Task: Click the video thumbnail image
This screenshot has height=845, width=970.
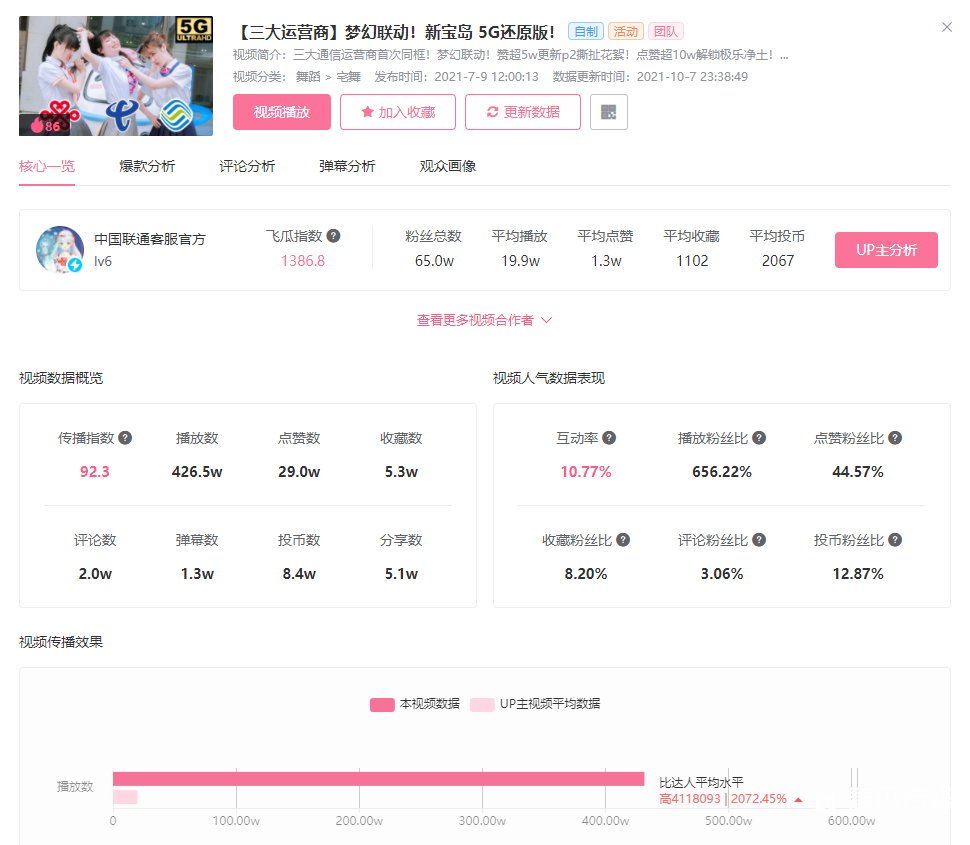Action: coord(116,76)
